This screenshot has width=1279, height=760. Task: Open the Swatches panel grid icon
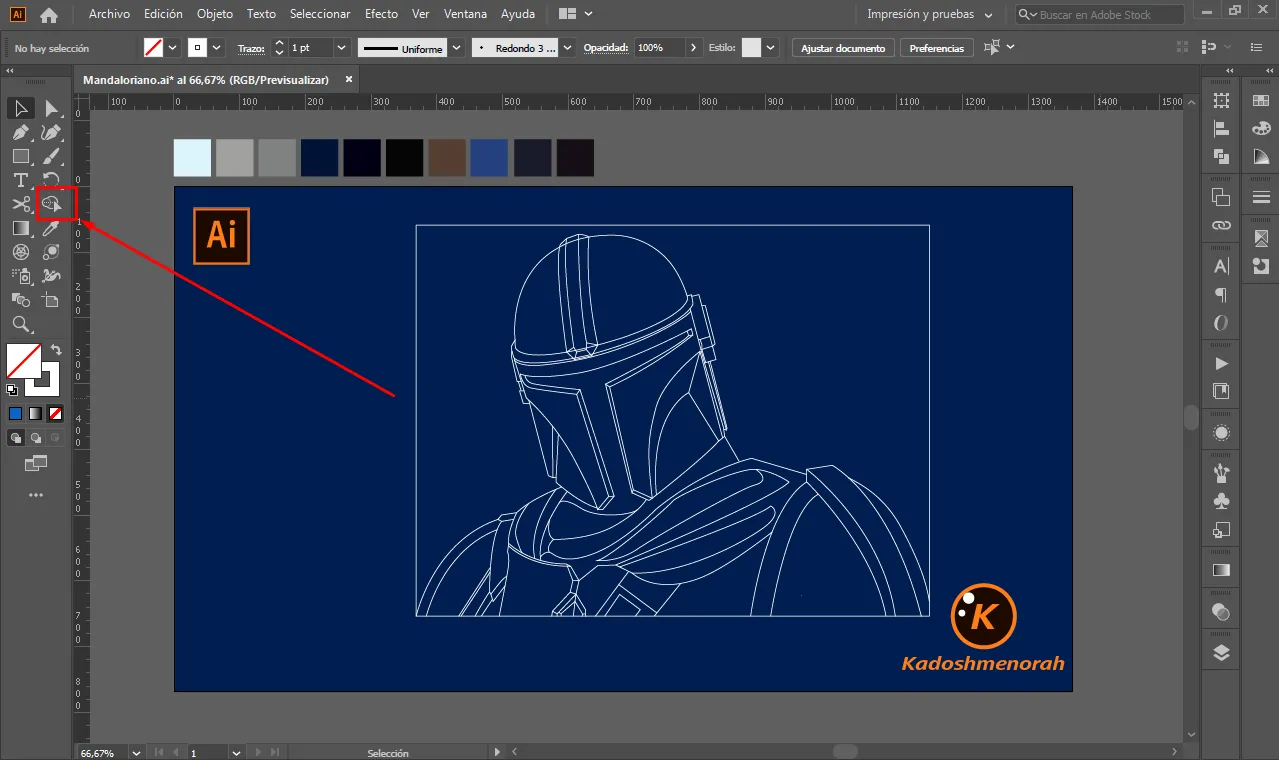[x=1260, y=100]
